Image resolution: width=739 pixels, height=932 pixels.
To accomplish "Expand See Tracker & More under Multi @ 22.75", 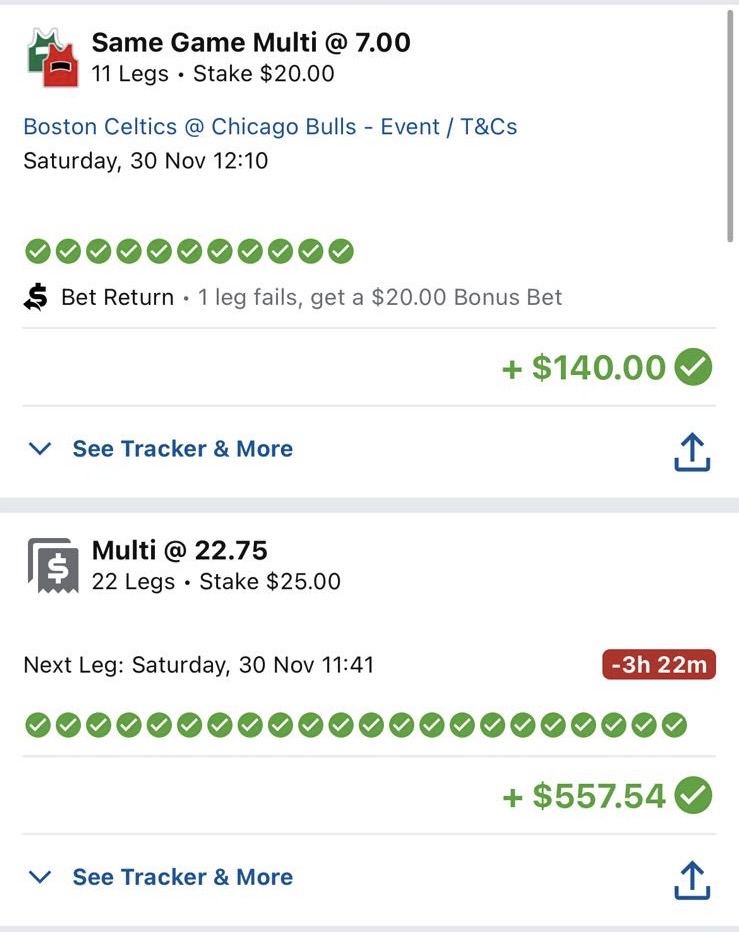I will (x=183, y=877).
